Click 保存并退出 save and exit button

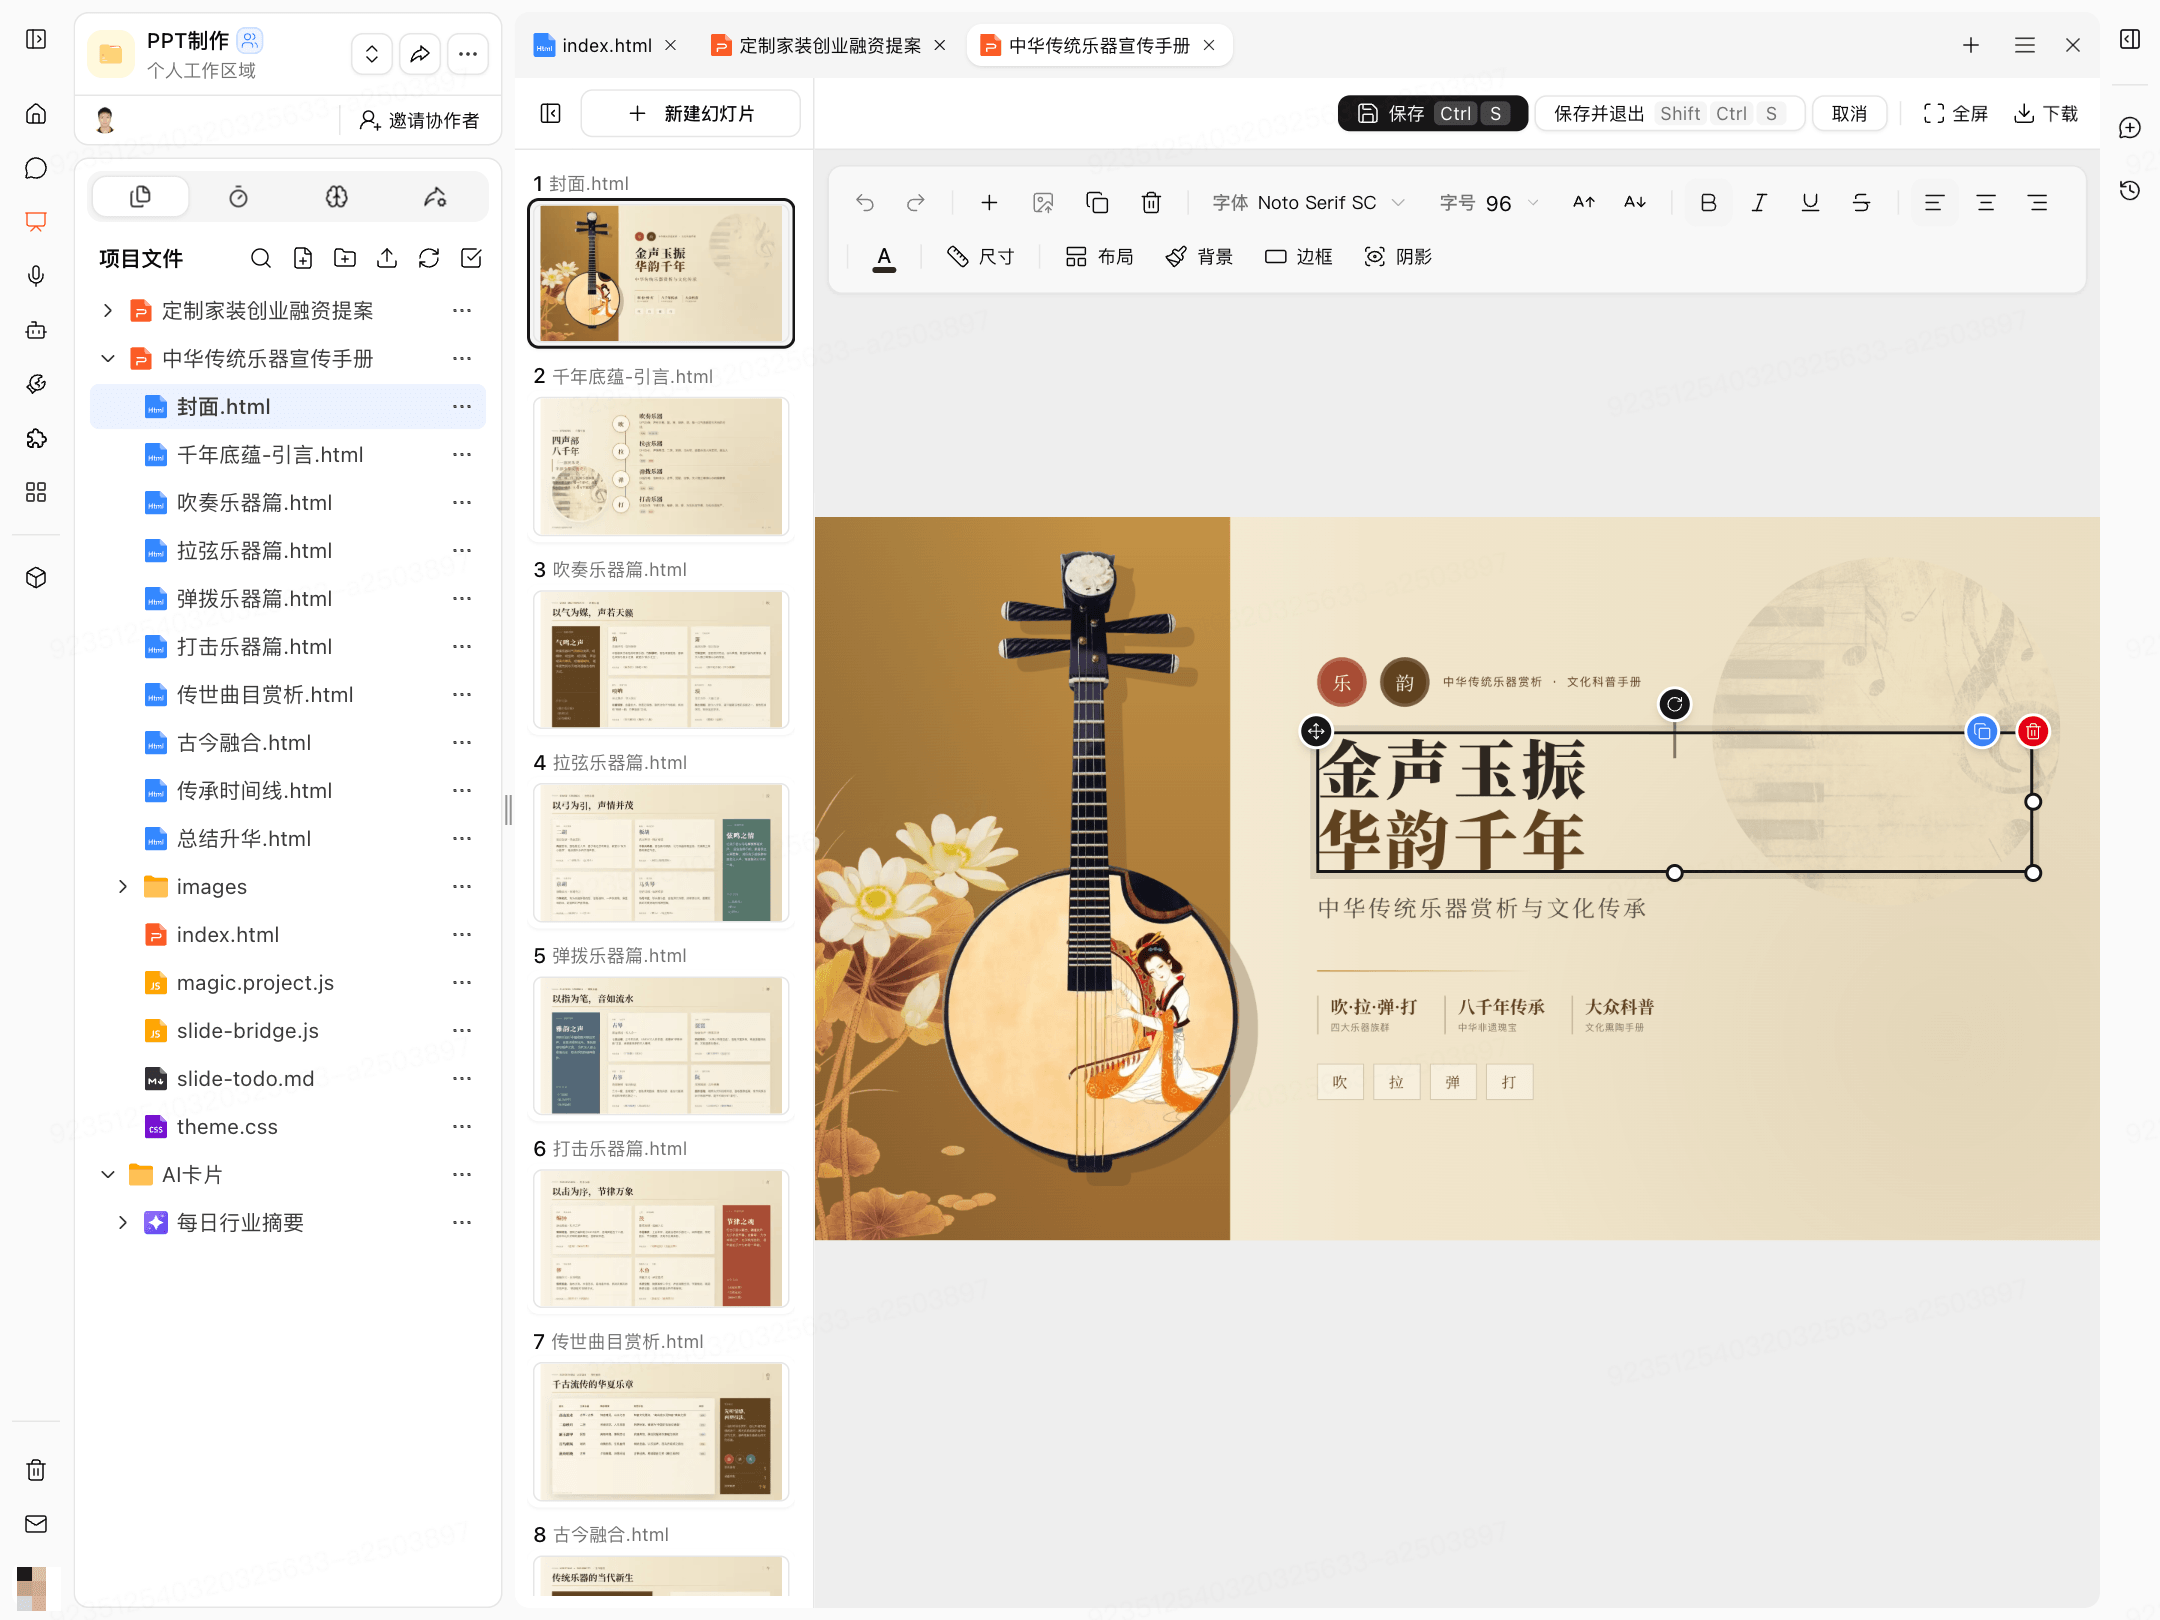(x=1669, y=113)
